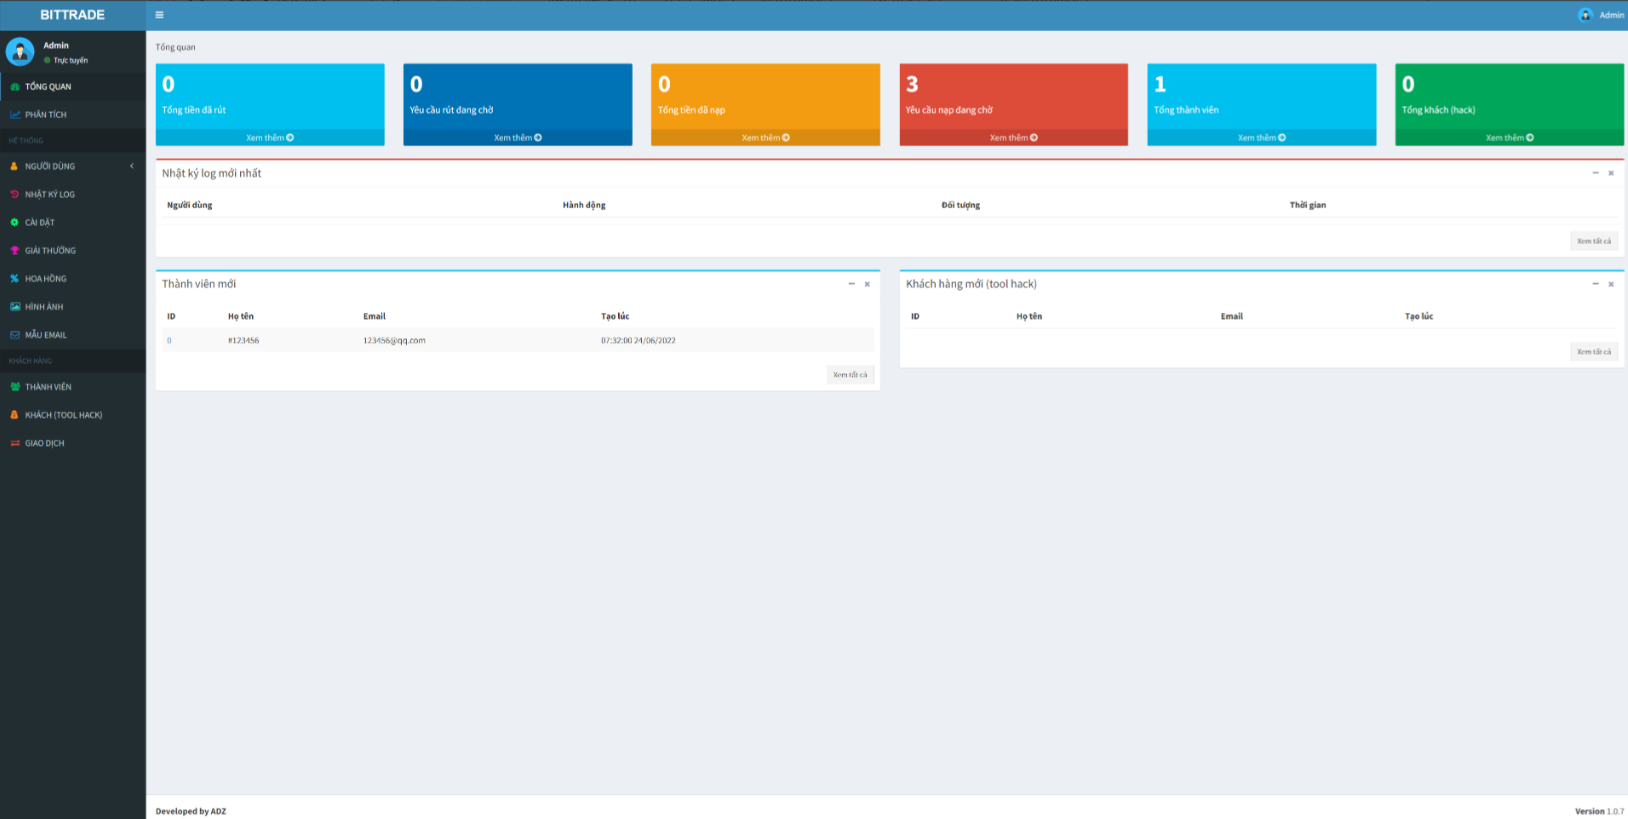Collapse the Thành viên mới panel
Viewport: 1628px width, 819px height.
851,284
